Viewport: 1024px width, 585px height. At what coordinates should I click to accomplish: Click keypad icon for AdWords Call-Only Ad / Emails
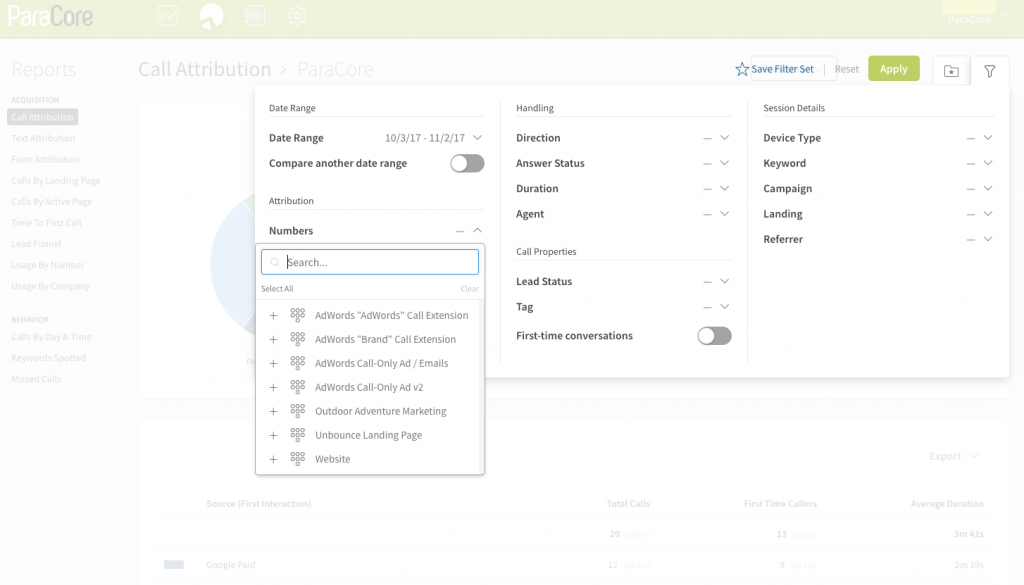[x=298, y=363]
